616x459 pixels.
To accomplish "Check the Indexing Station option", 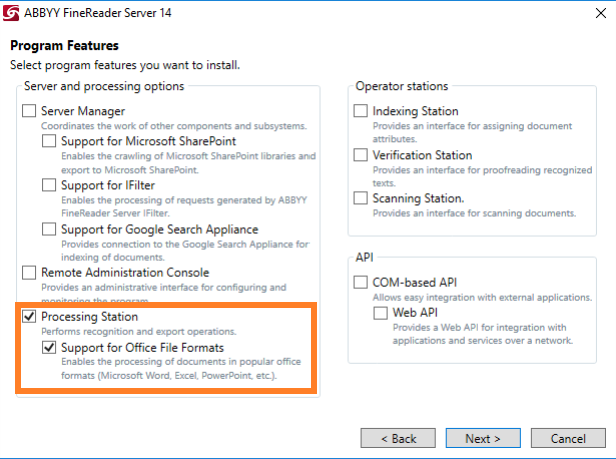I will pyautogui.click(x=361, y=111).
